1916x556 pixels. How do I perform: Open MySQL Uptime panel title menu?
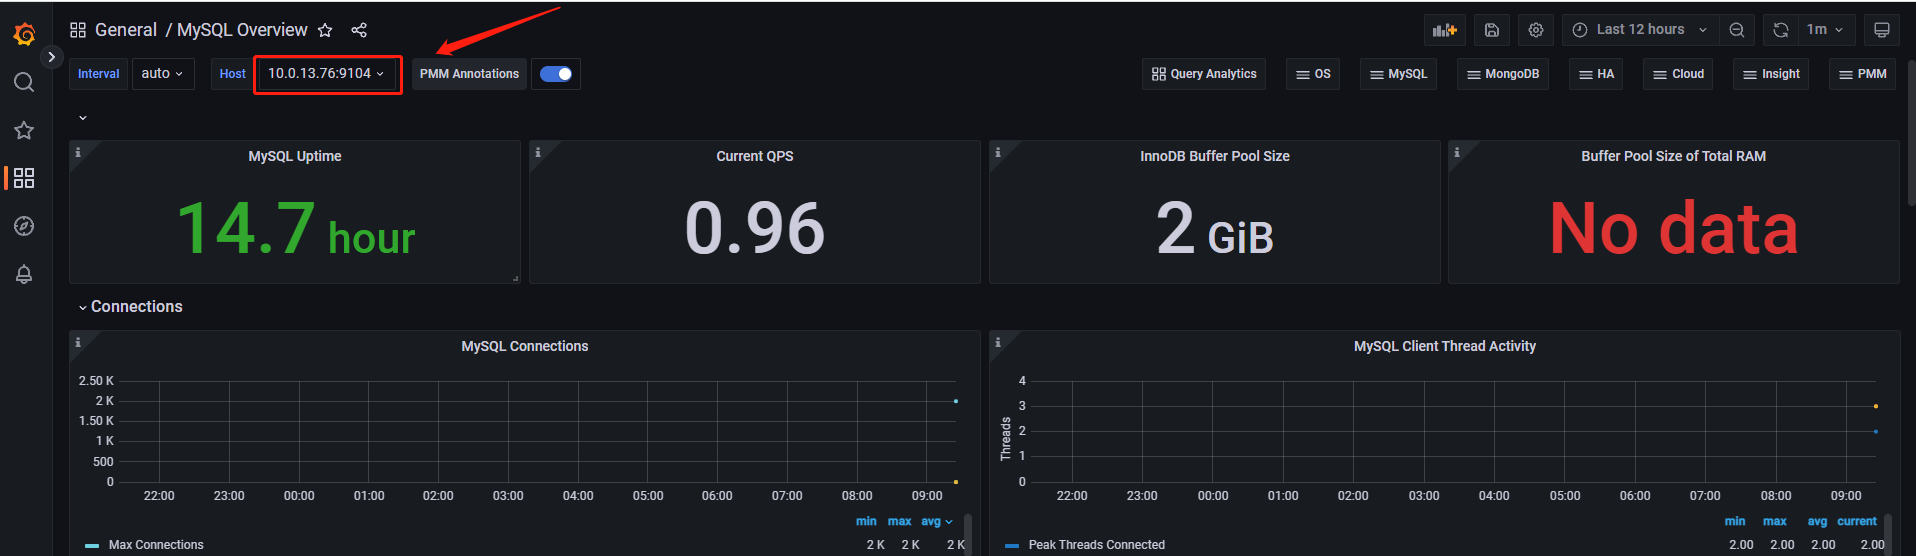[x=295, y=156]
